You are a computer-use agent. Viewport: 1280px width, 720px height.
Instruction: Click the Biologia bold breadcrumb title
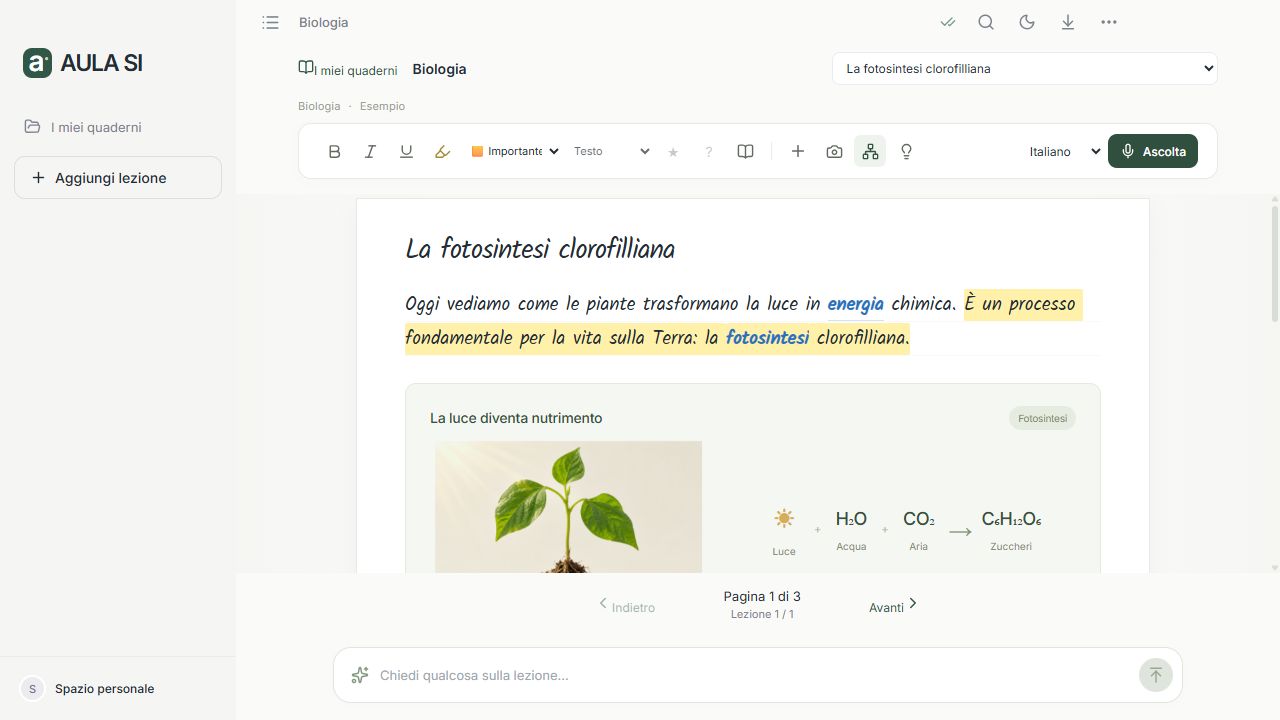pos(439,69)
